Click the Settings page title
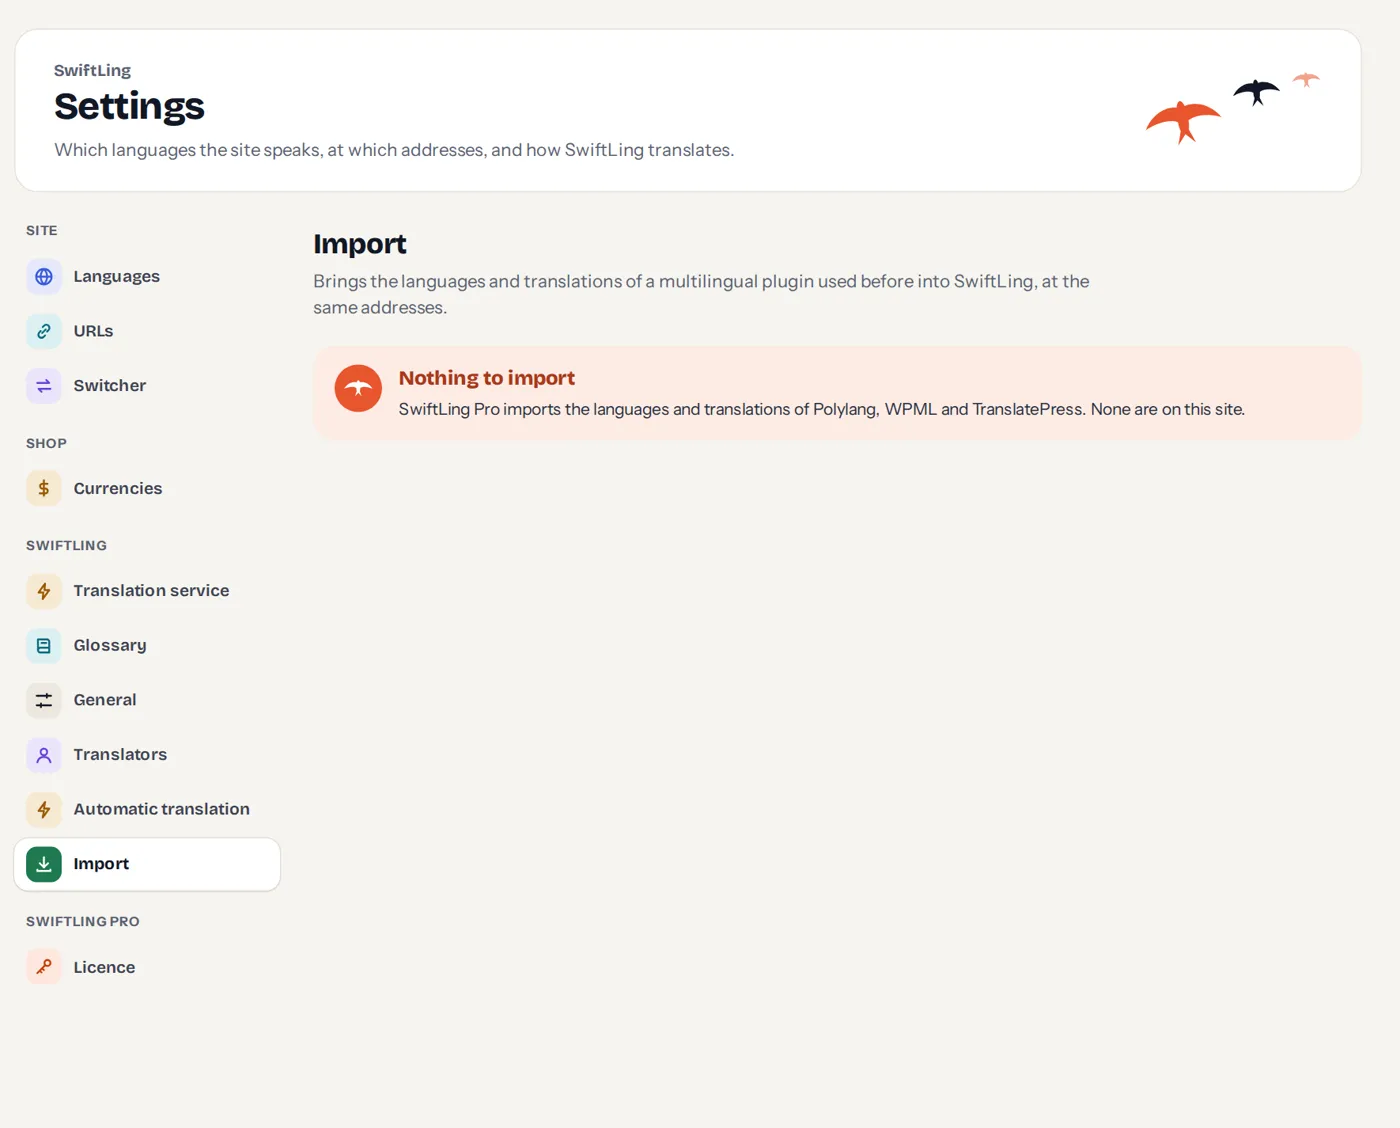Screen dimensions: 1400x1128 point(129,106)
